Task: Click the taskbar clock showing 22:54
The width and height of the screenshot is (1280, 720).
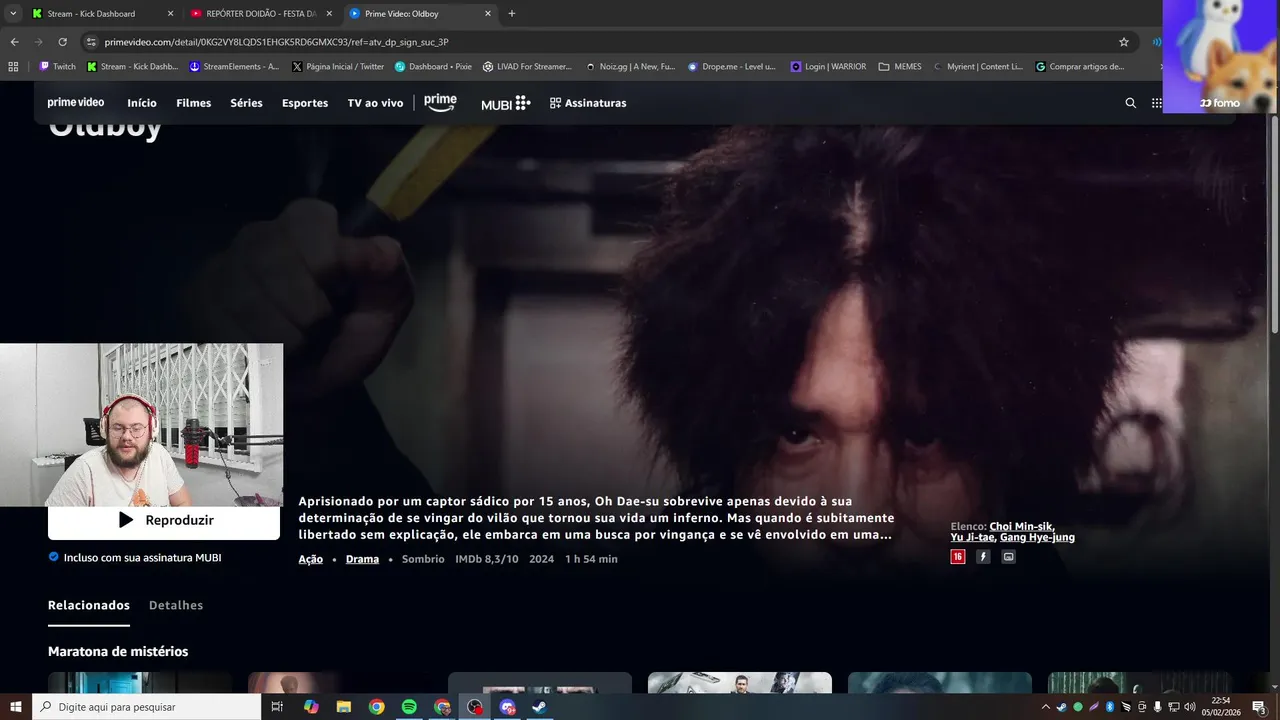Action: click(x=1221, y=707)
